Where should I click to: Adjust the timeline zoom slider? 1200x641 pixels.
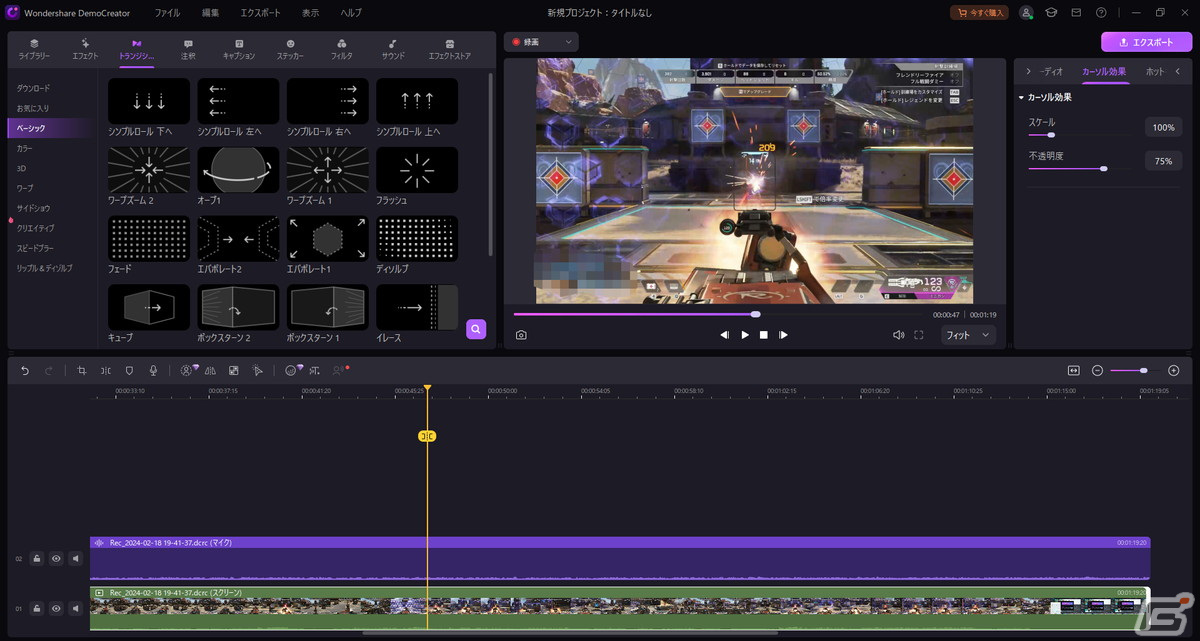tap(1135, 370)
